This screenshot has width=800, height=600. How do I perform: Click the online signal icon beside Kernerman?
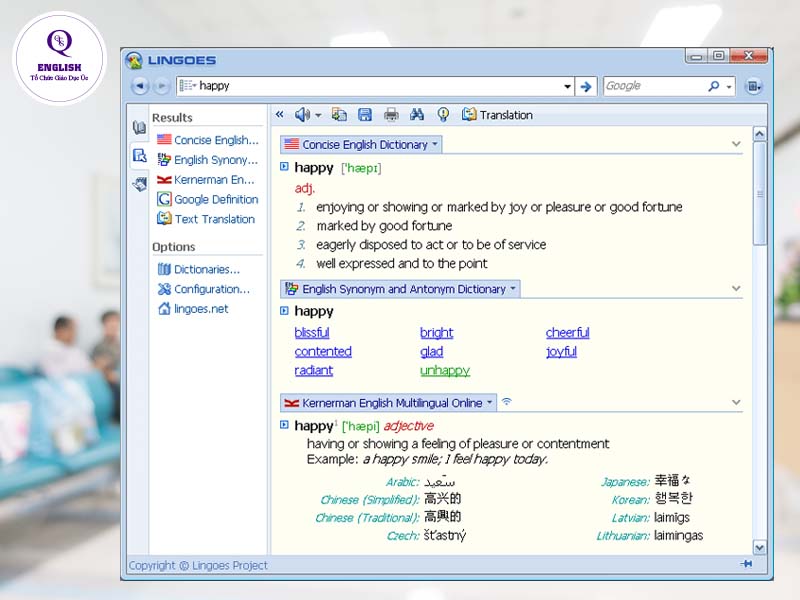506,402
